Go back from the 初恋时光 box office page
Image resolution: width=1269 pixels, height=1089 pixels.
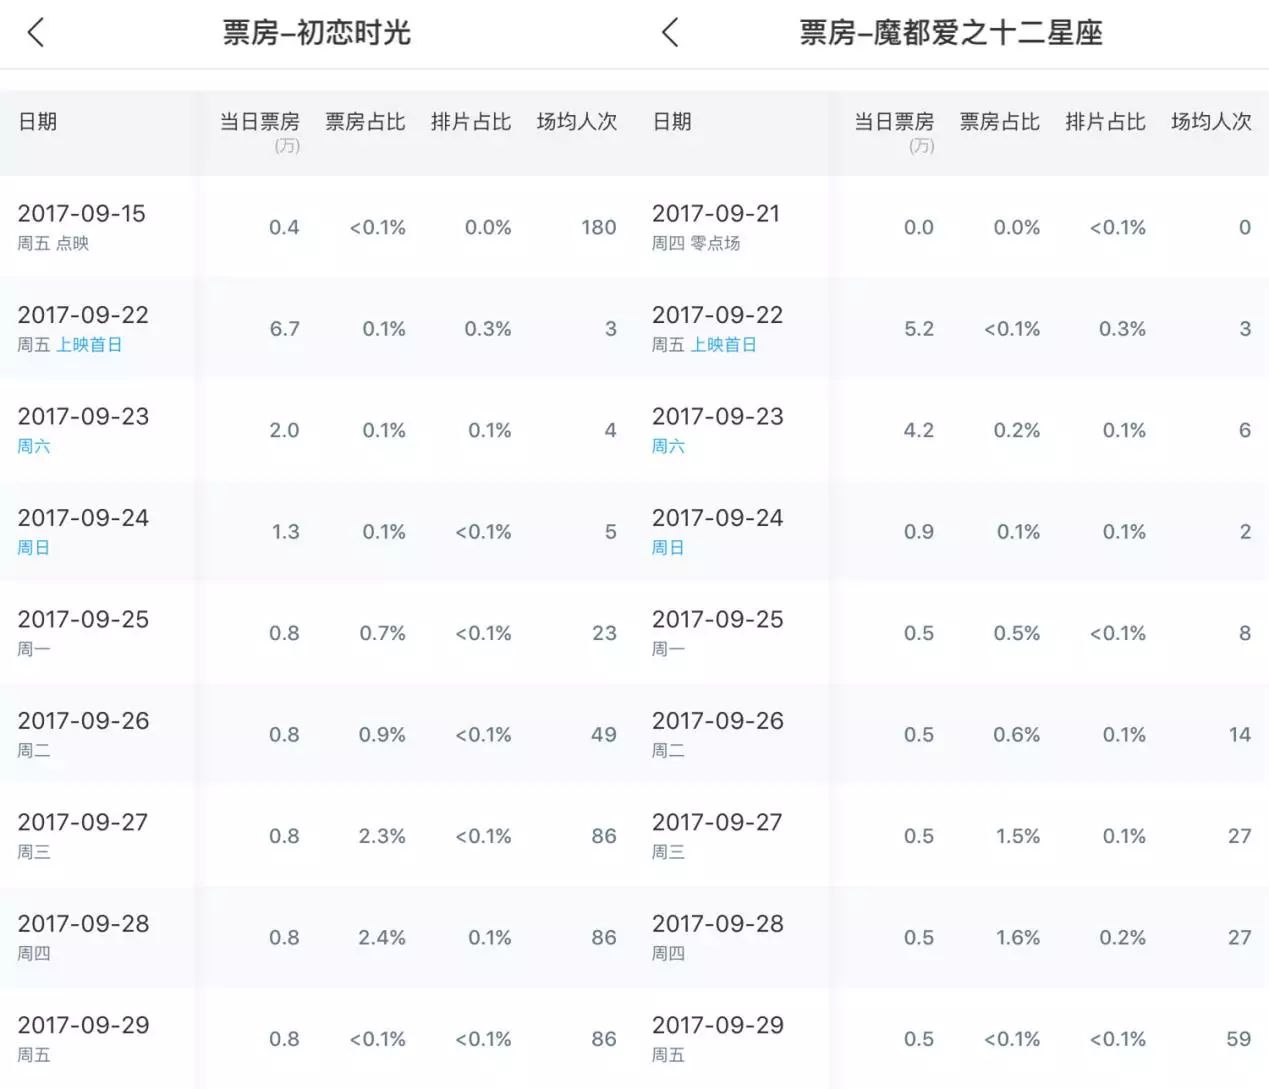(x=36, y=33)
